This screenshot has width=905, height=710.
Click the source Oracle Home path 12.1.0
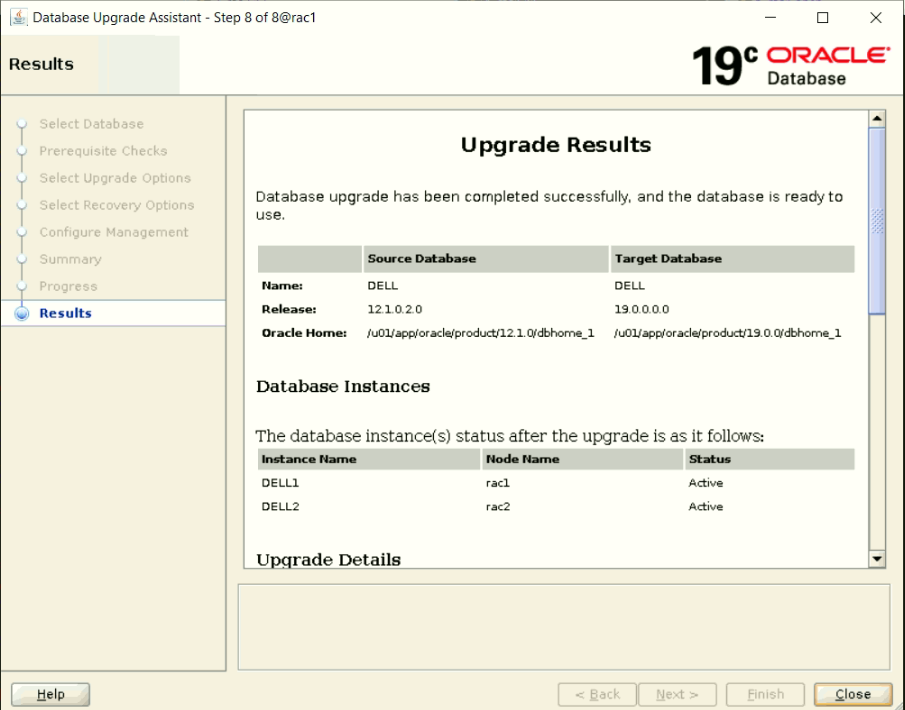(x=481, y=333)
